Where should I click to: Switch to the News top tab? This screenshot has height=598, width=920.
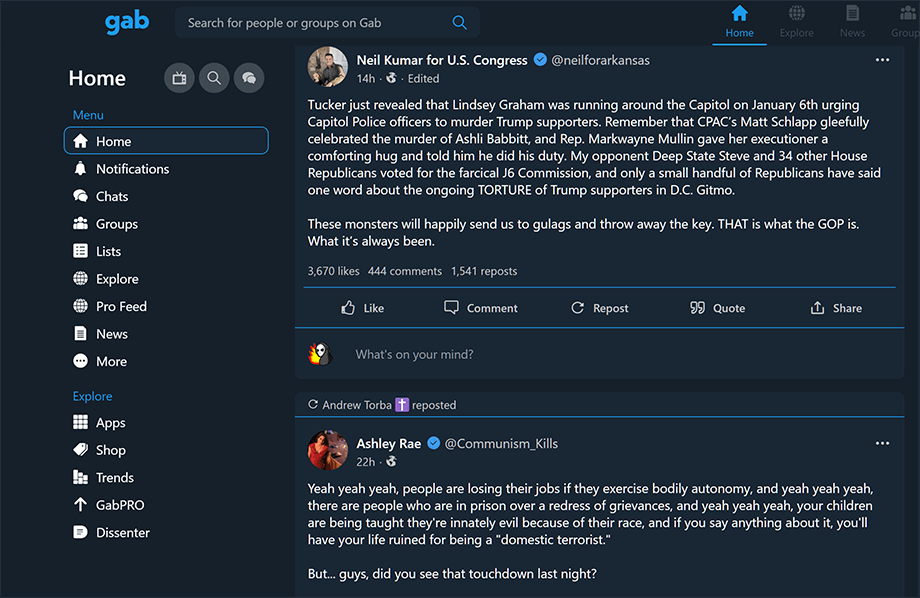852,22
